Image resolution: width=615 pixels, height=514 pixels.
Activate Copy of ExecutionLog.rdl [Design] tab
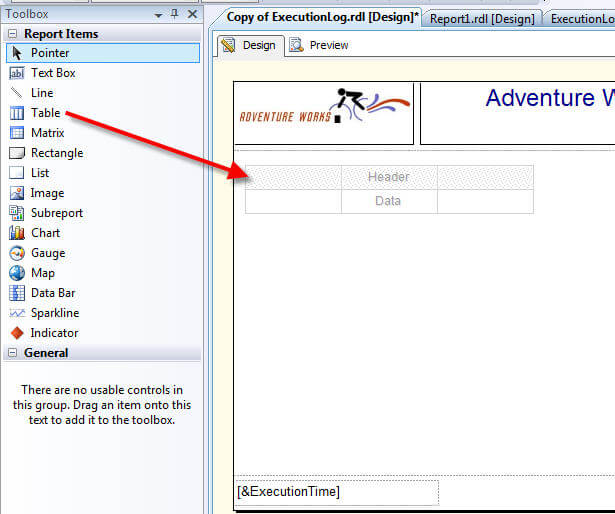[320, 18]
